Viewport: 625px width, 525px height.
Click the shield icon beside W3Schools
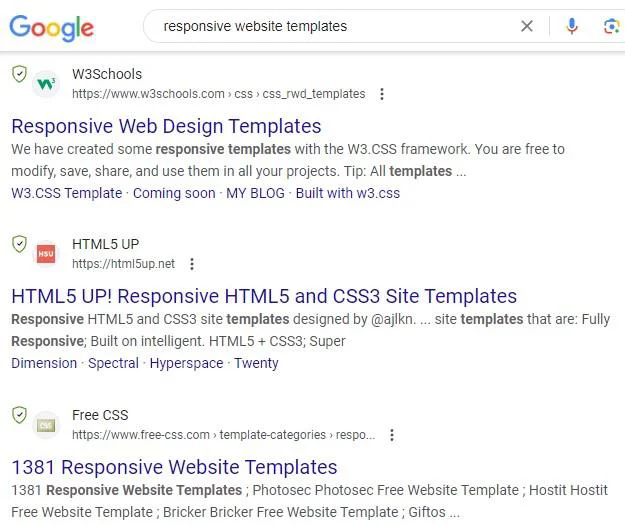click(x=19, y=74)
